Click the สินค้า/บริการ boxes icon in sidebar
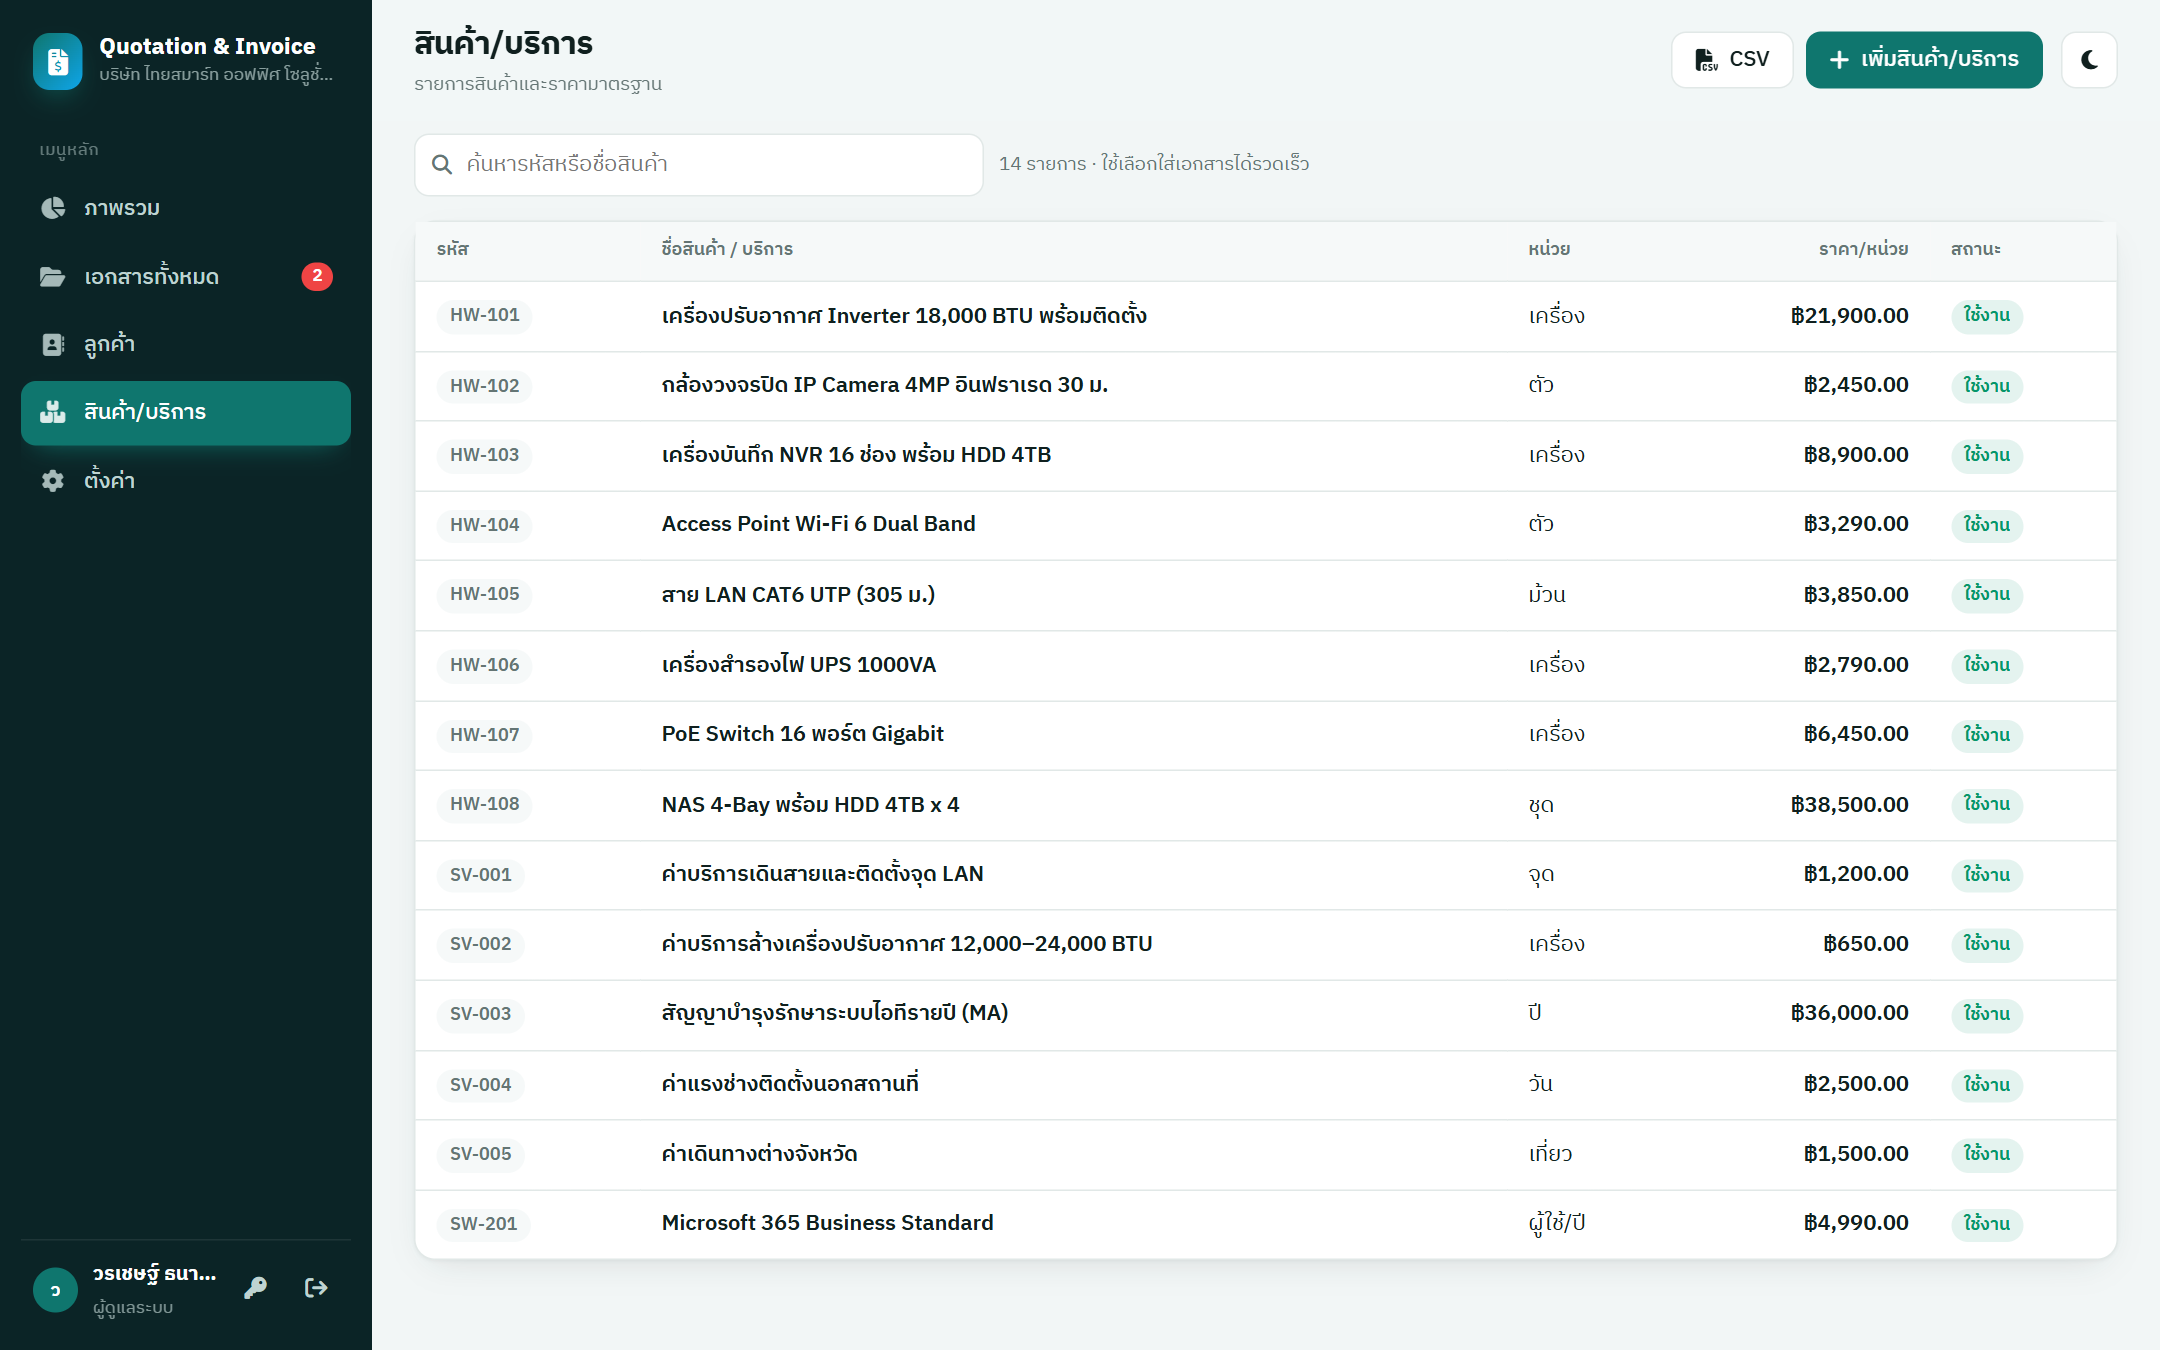Viewport: 2160px width, 1350px height. 53,412
